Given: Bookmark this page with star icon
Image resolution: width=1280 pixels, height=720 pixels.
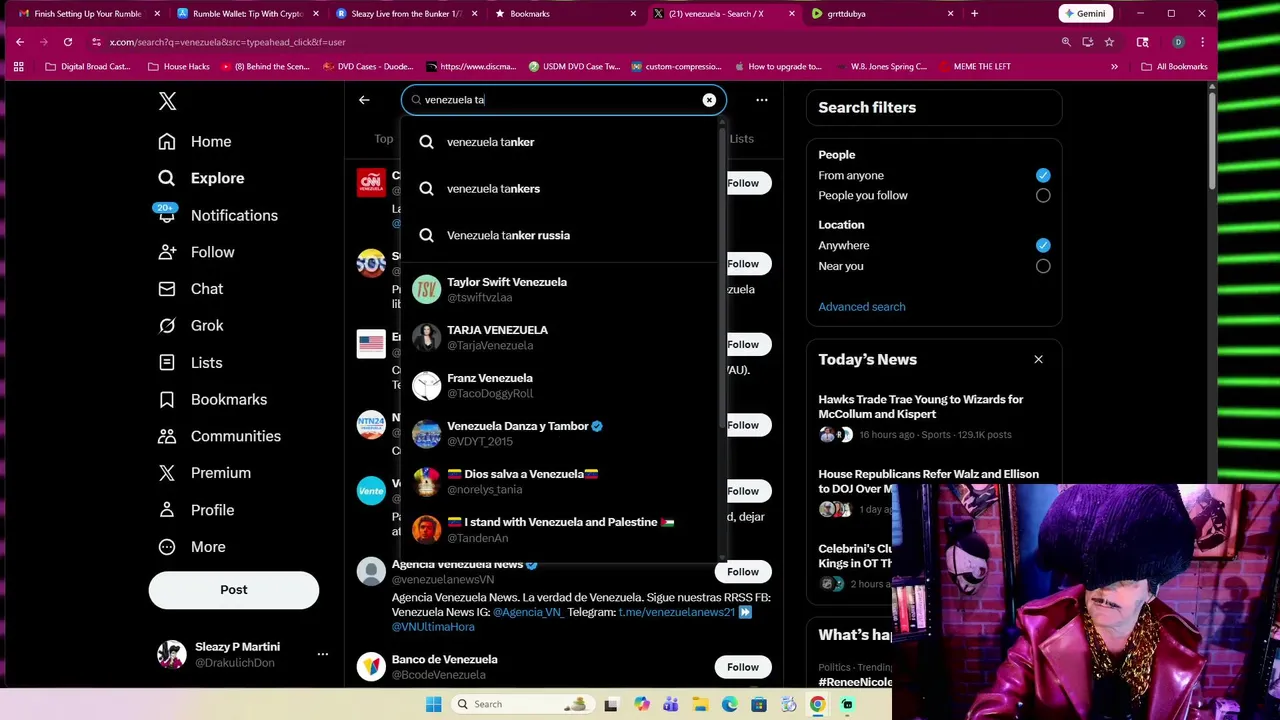Looking at the screenshot, I should pyautogui.click(x=1109, y=42).
